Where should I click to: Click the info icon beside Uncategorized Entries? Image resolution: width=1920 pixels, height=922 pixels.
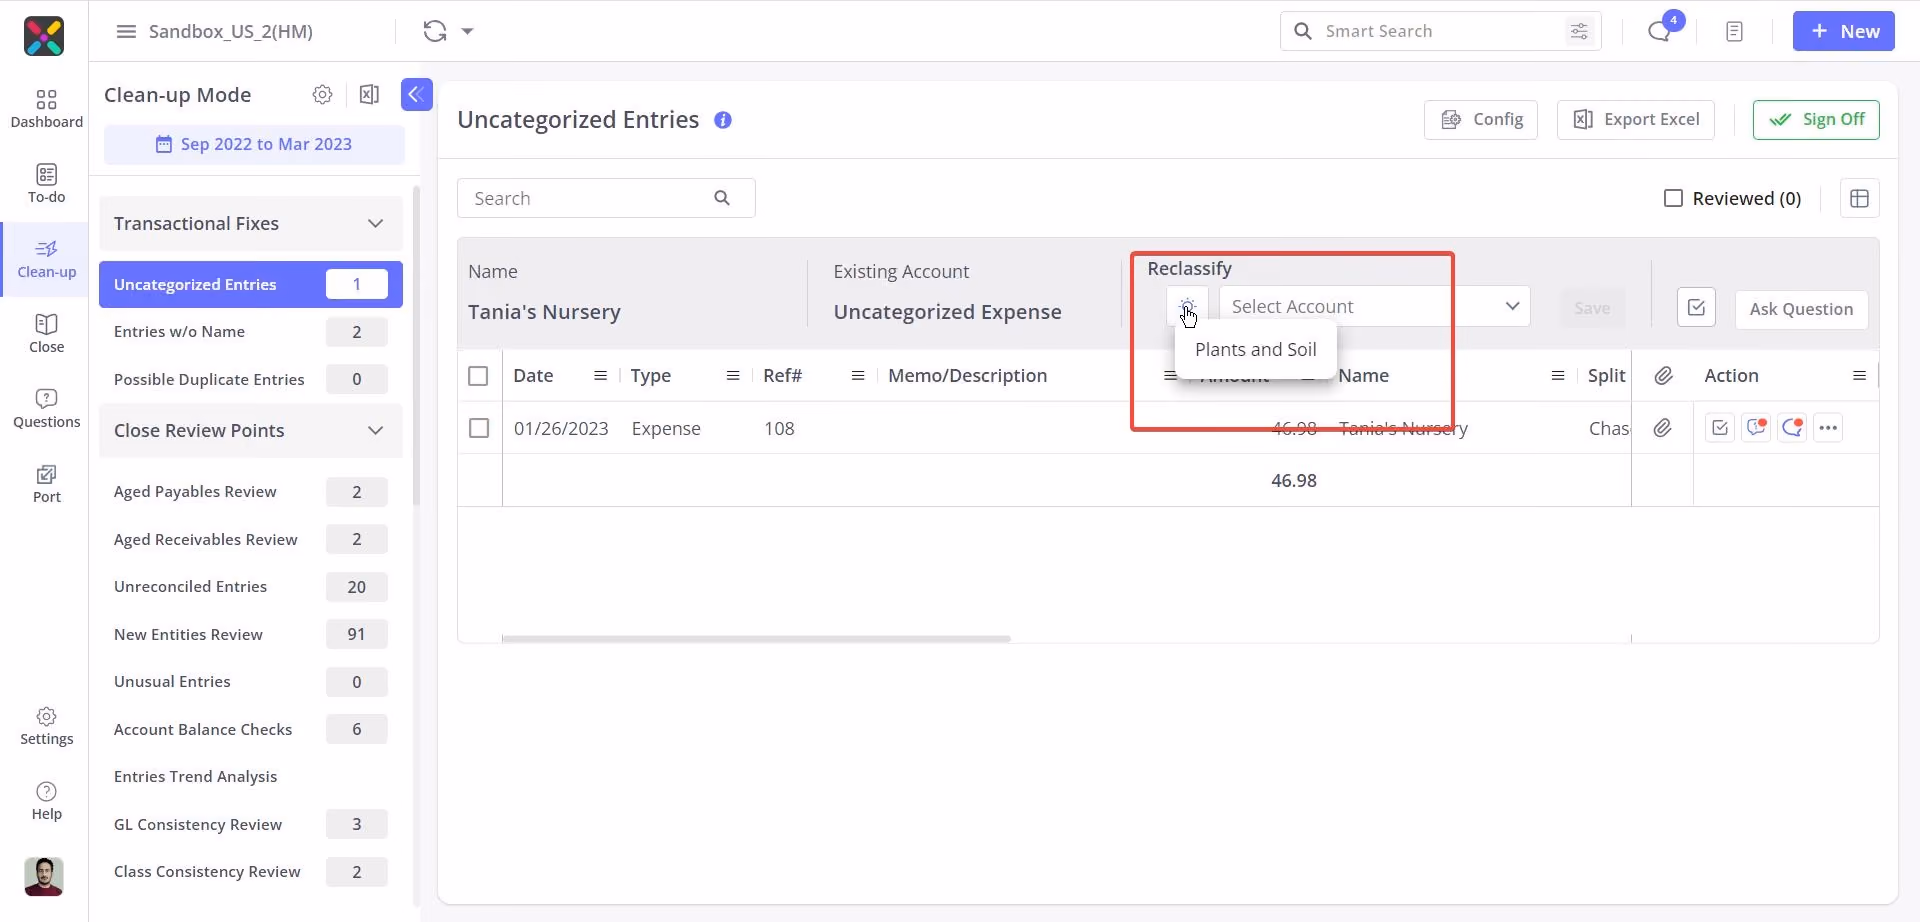click(723, 120)
